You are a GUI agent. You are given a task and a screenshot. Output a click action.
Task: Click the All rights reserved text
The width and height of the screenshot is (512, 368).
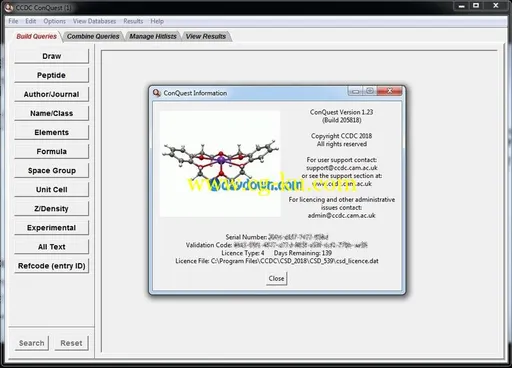point(342,144)
